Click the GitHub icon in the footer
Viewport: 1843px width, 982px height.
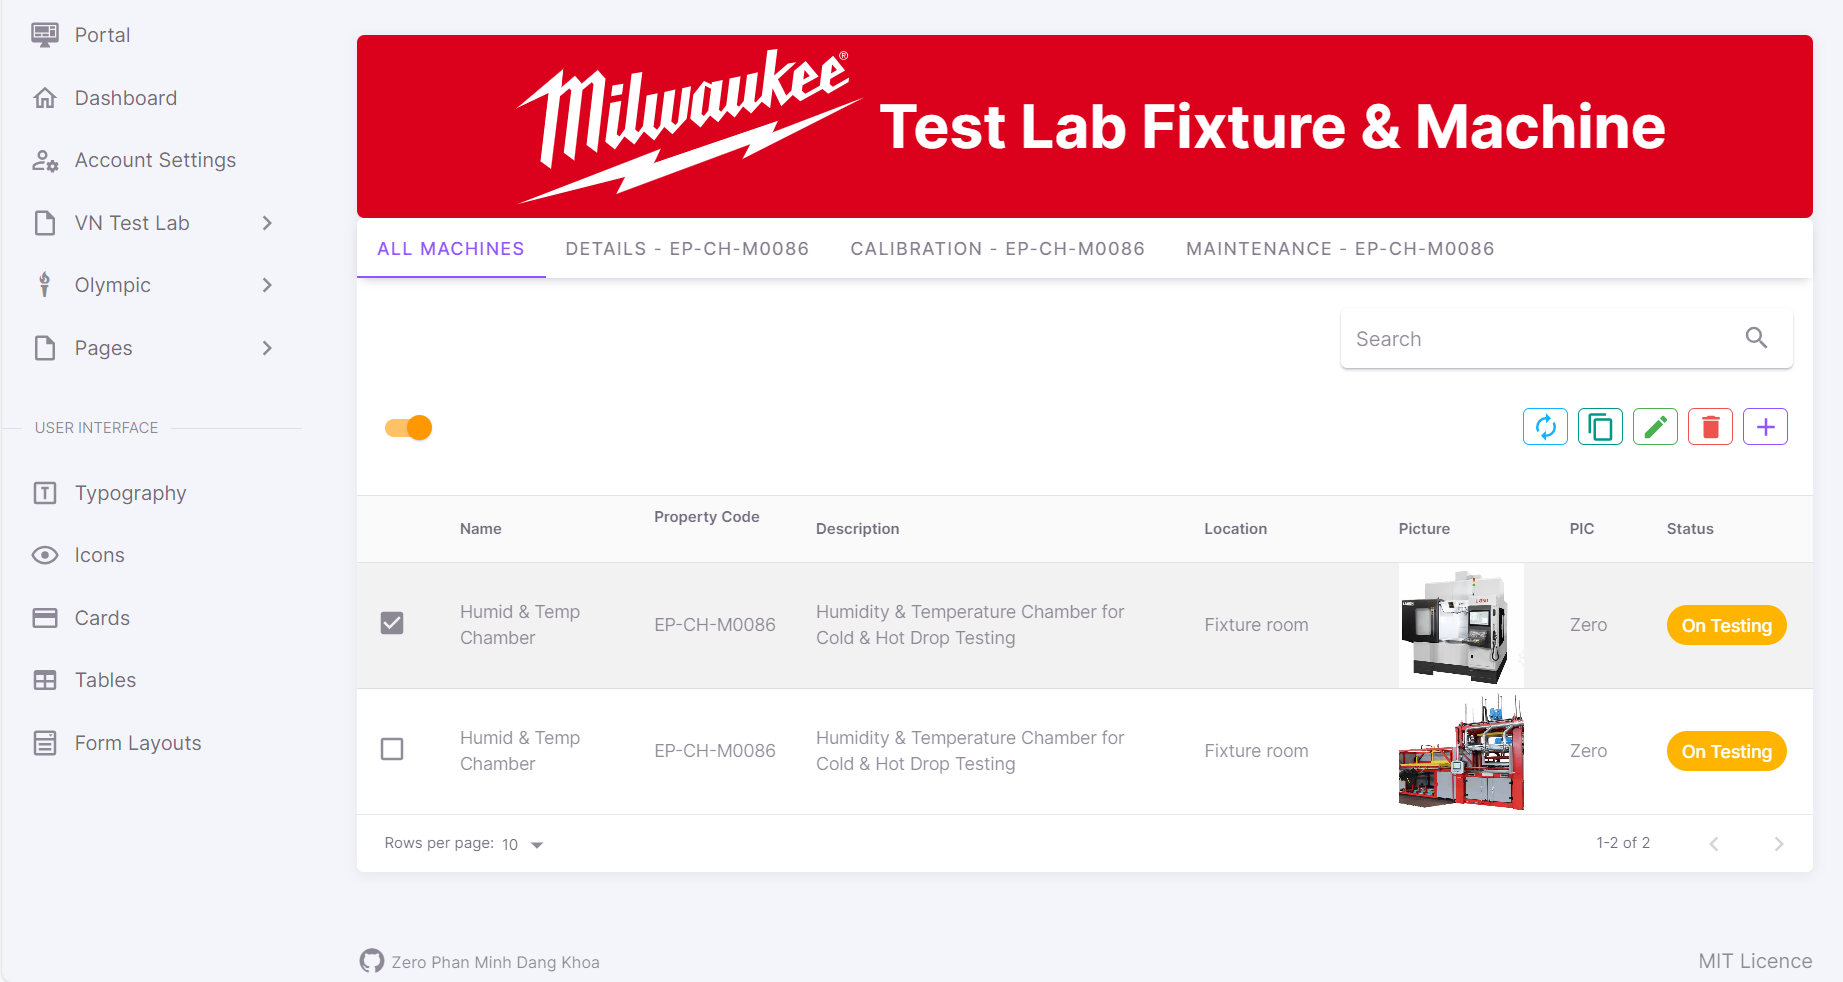[x=372, y=961]
